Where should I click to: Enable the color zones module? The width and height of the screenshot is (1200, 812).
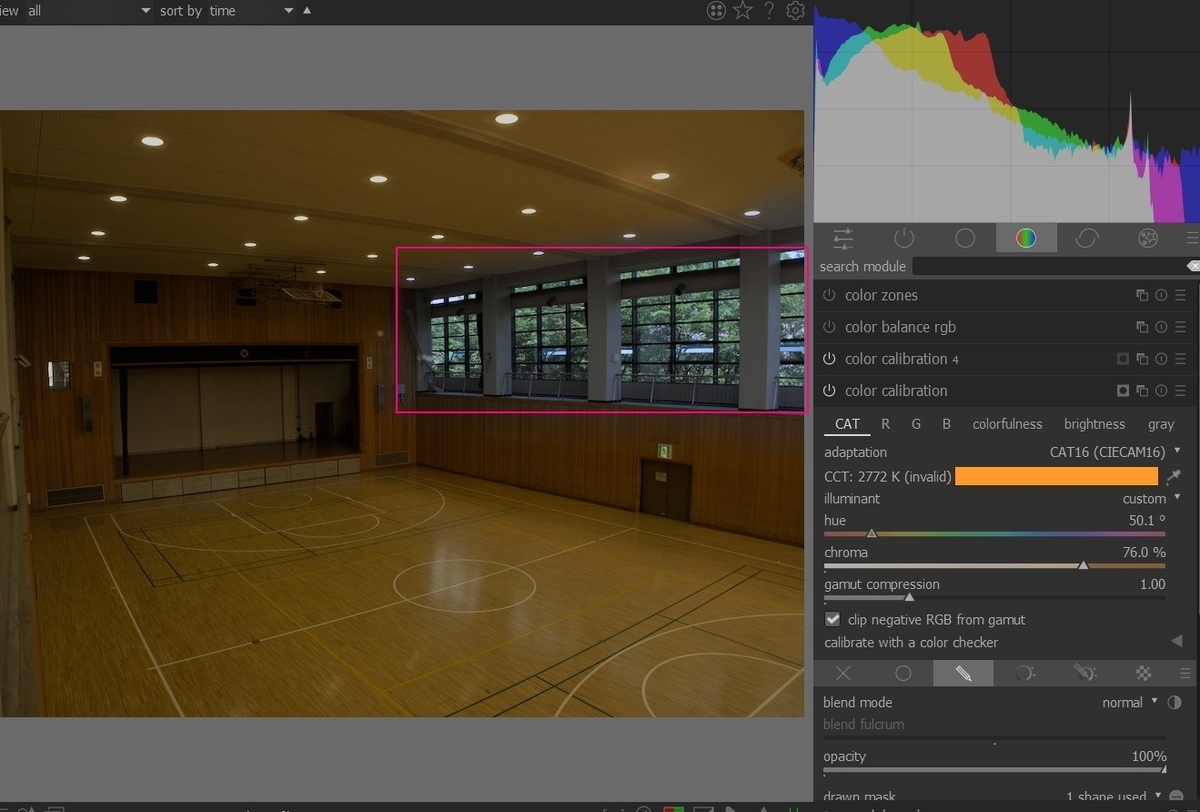pyautogui.click(x=829, y=296)
